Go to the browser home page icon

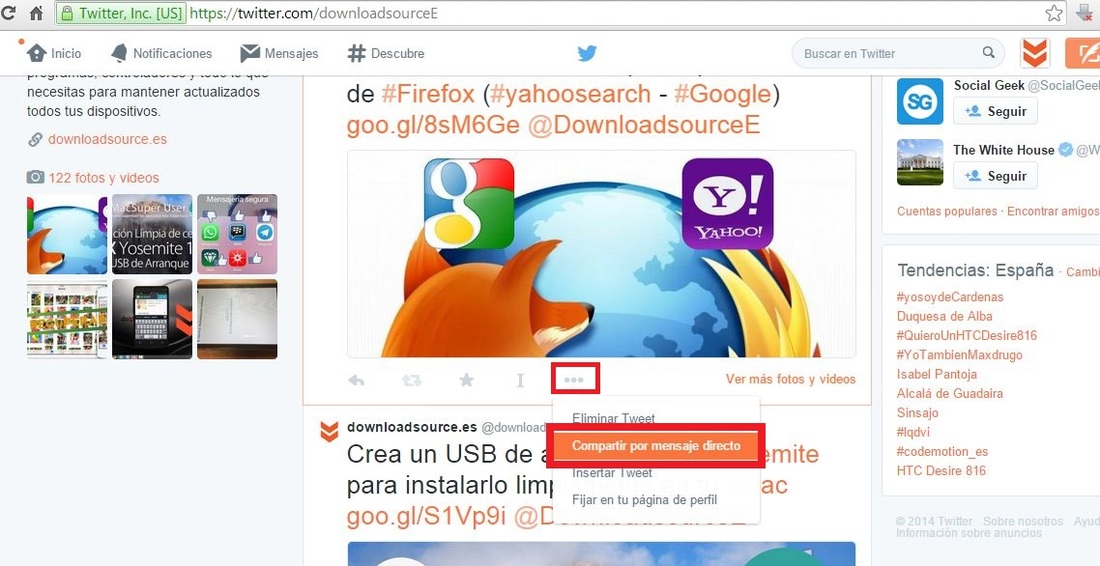tap(37, 13)
